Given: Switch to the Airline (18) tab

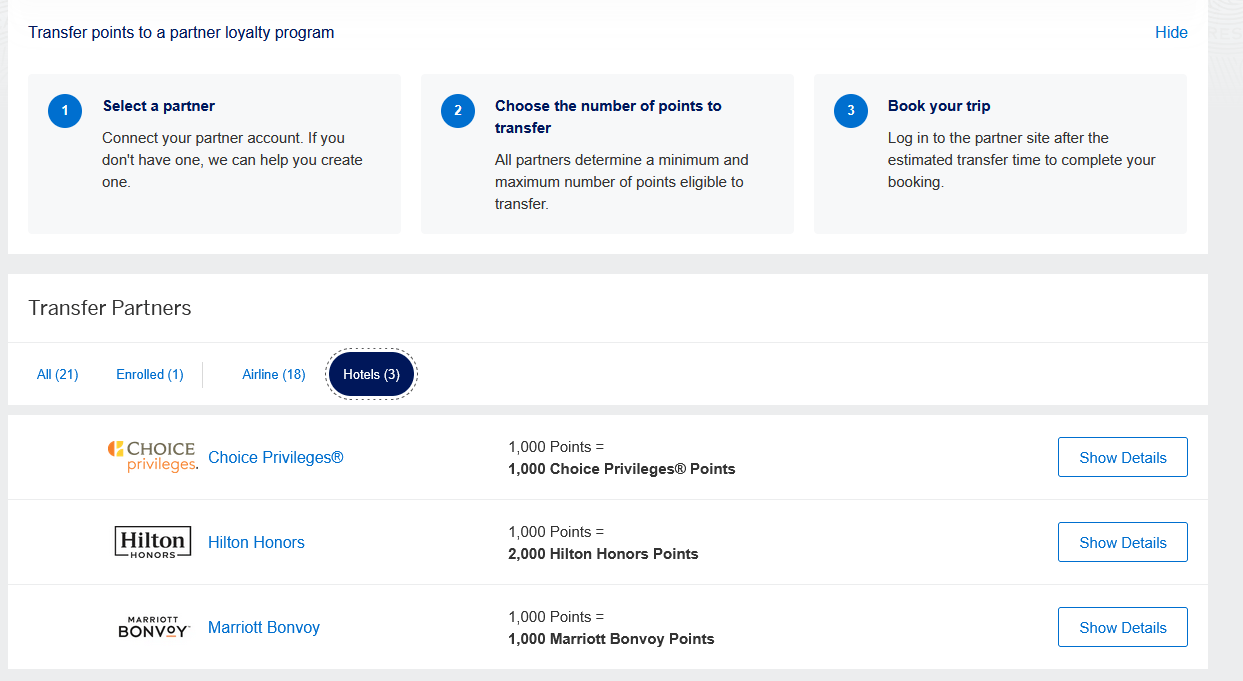Looking at the screenshot, I should [273, 374].
